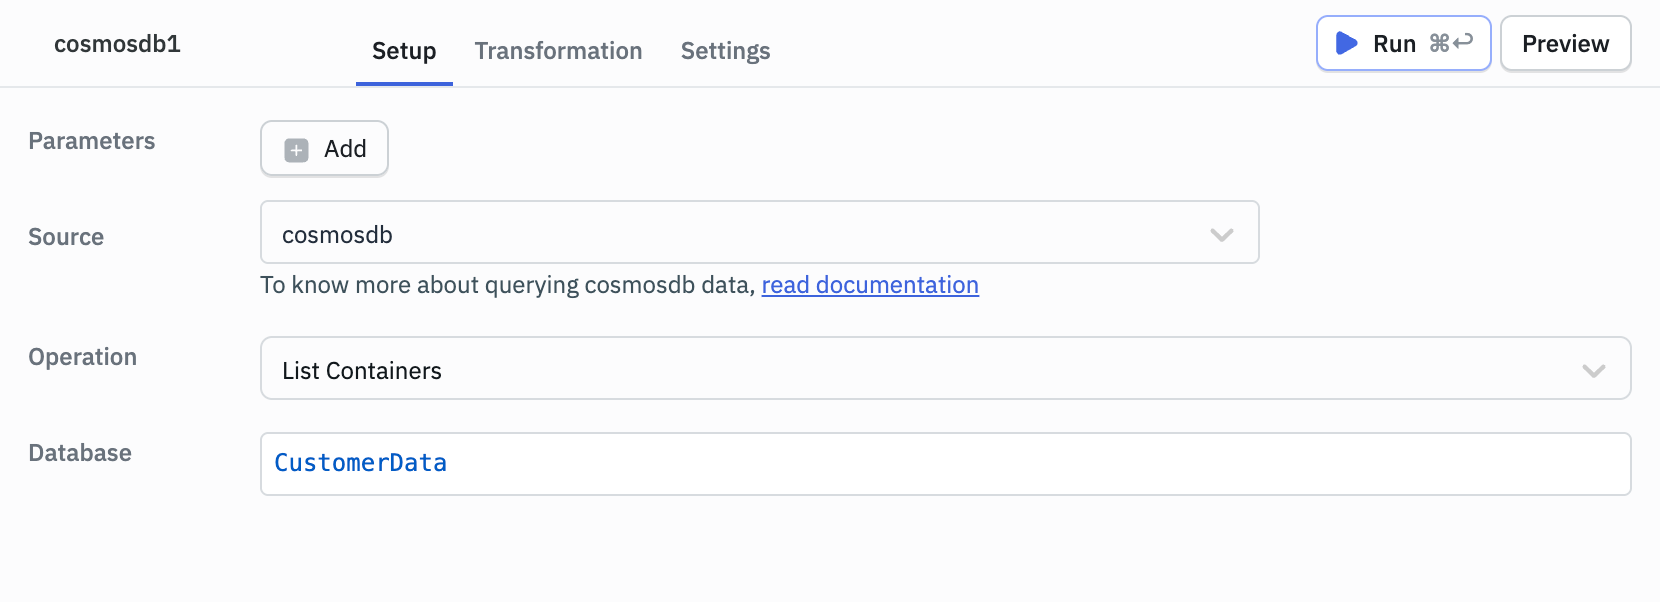Switch to the Setup tab
This screenshot has height=602, width=1660.
click(x=404, y=51)
